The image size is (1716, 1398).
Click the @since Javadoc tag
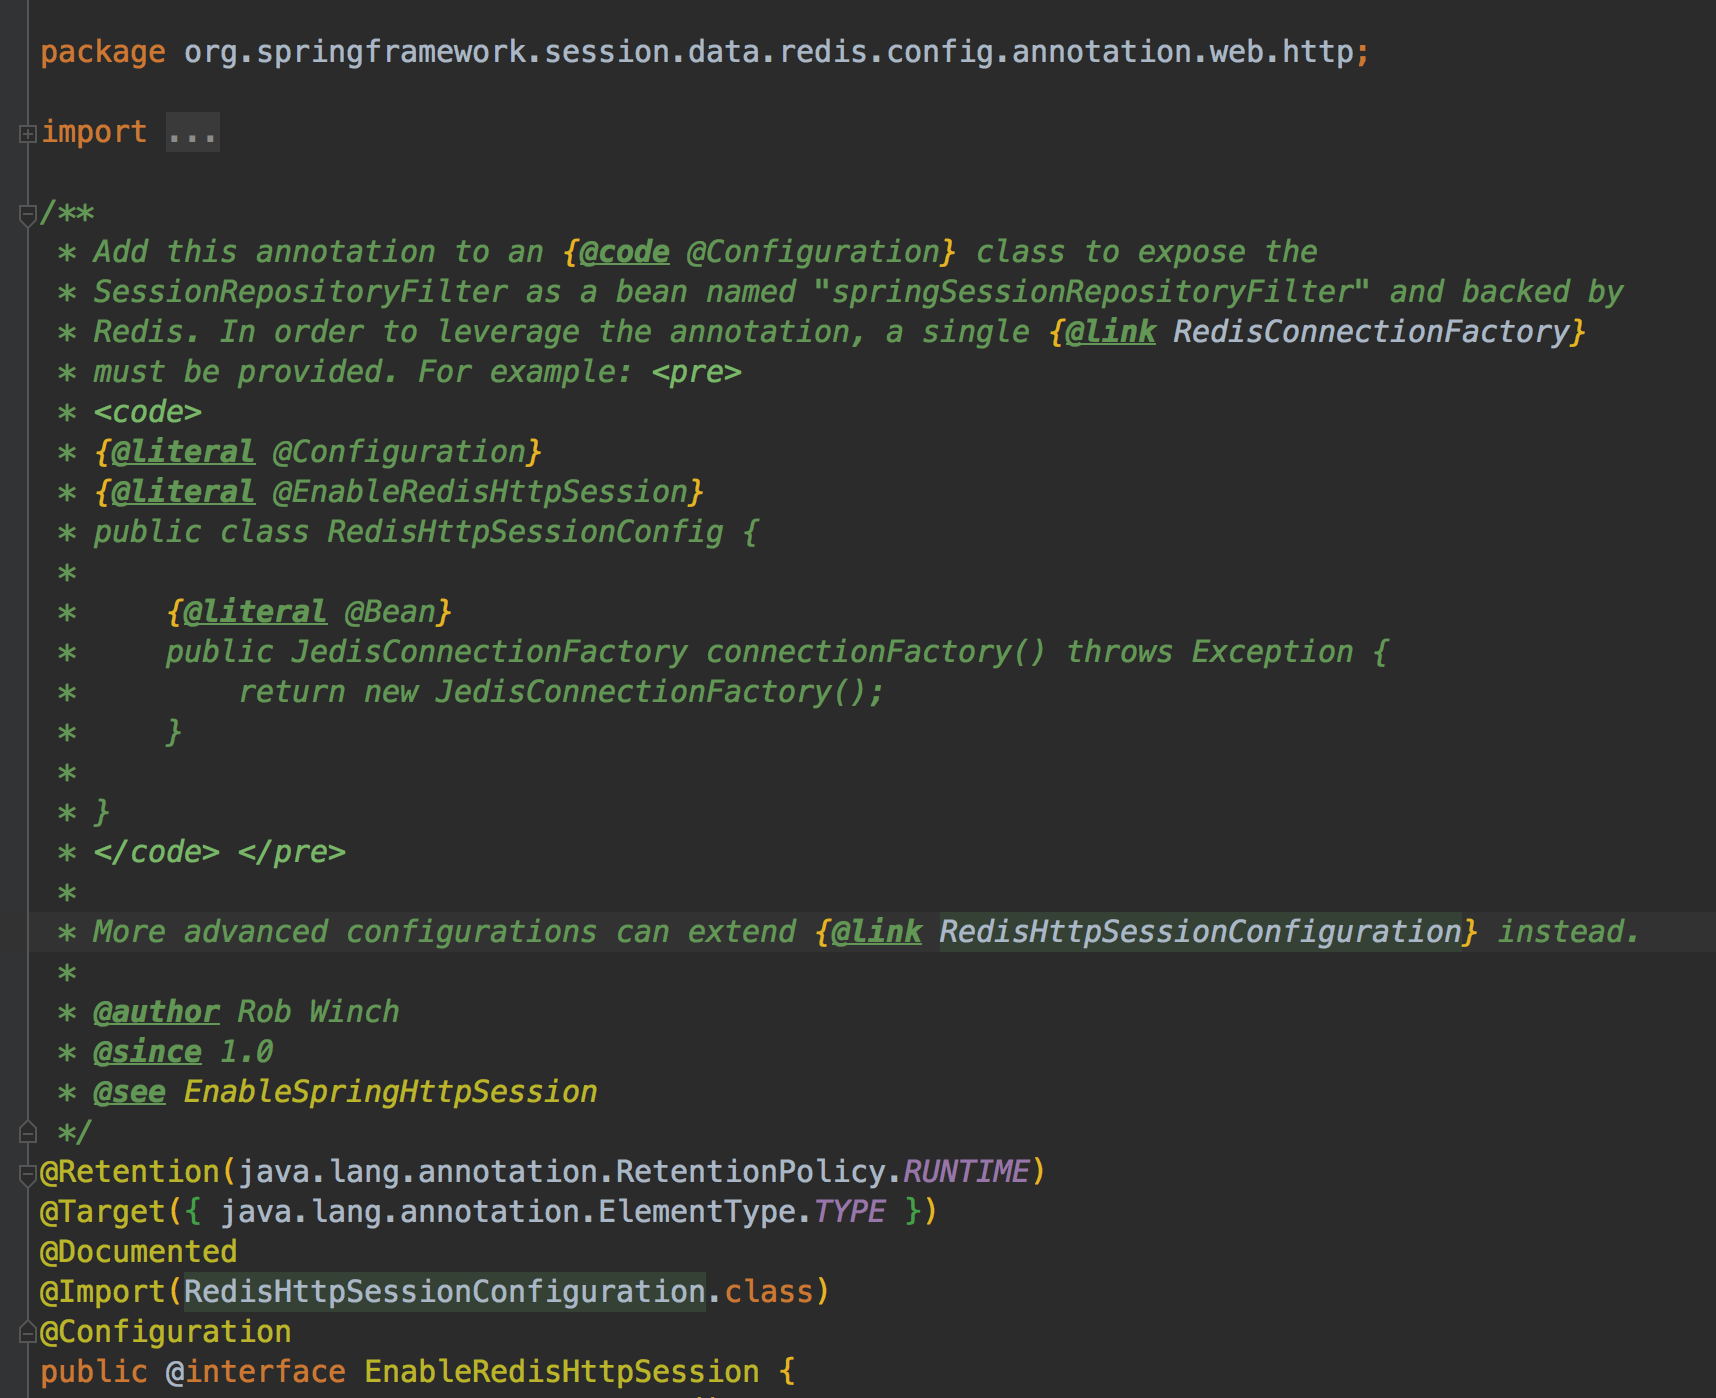[x=147, y=1052]
